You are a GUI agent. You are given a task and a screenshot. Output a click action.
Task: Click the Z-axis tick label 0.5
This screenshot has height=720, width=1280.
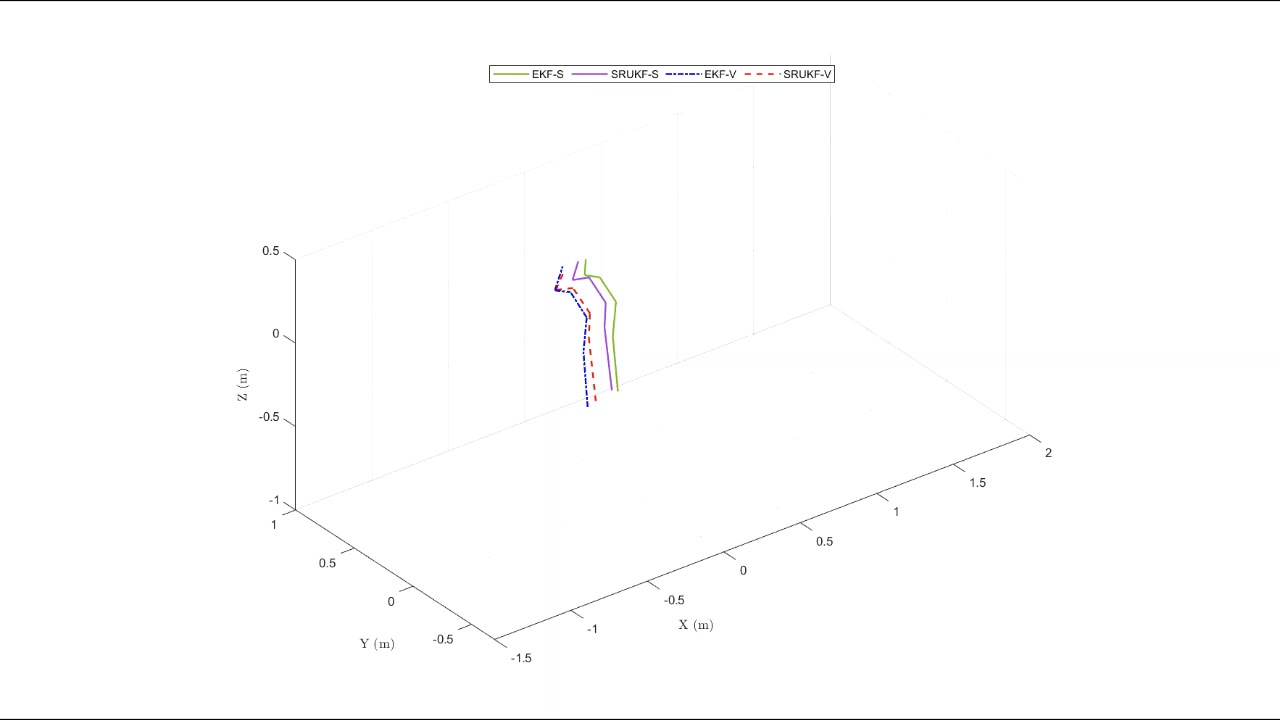(x=271, y=251)
